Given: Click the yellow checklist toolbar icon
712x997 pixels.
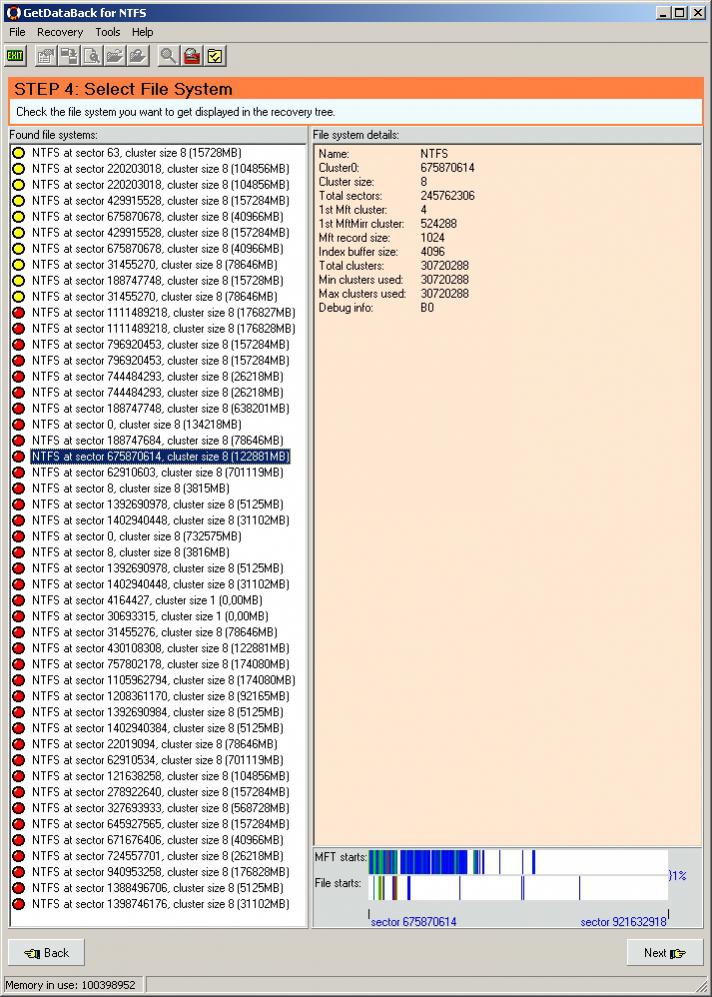Looking at the screenshot, I should (x=216, y=56).
